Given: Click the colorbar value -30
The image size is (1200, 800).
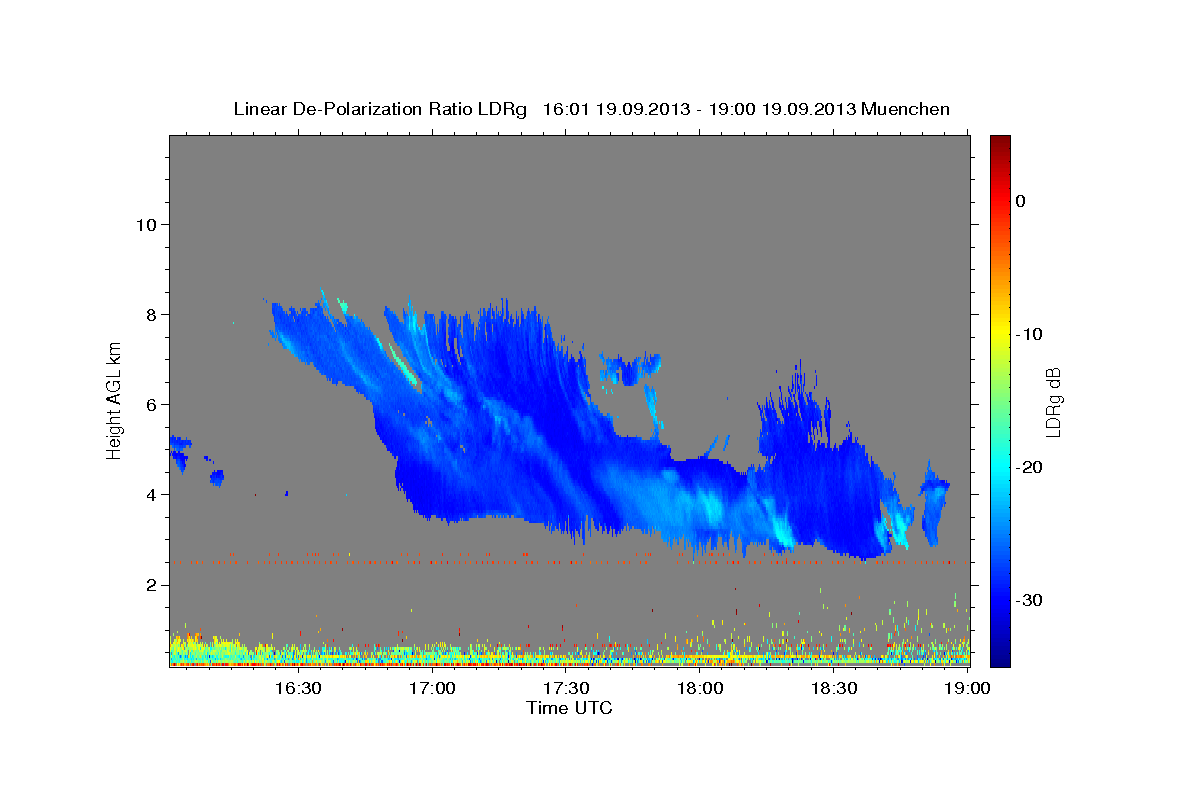Looking at the screenshot, I should tap(1029, 600).
